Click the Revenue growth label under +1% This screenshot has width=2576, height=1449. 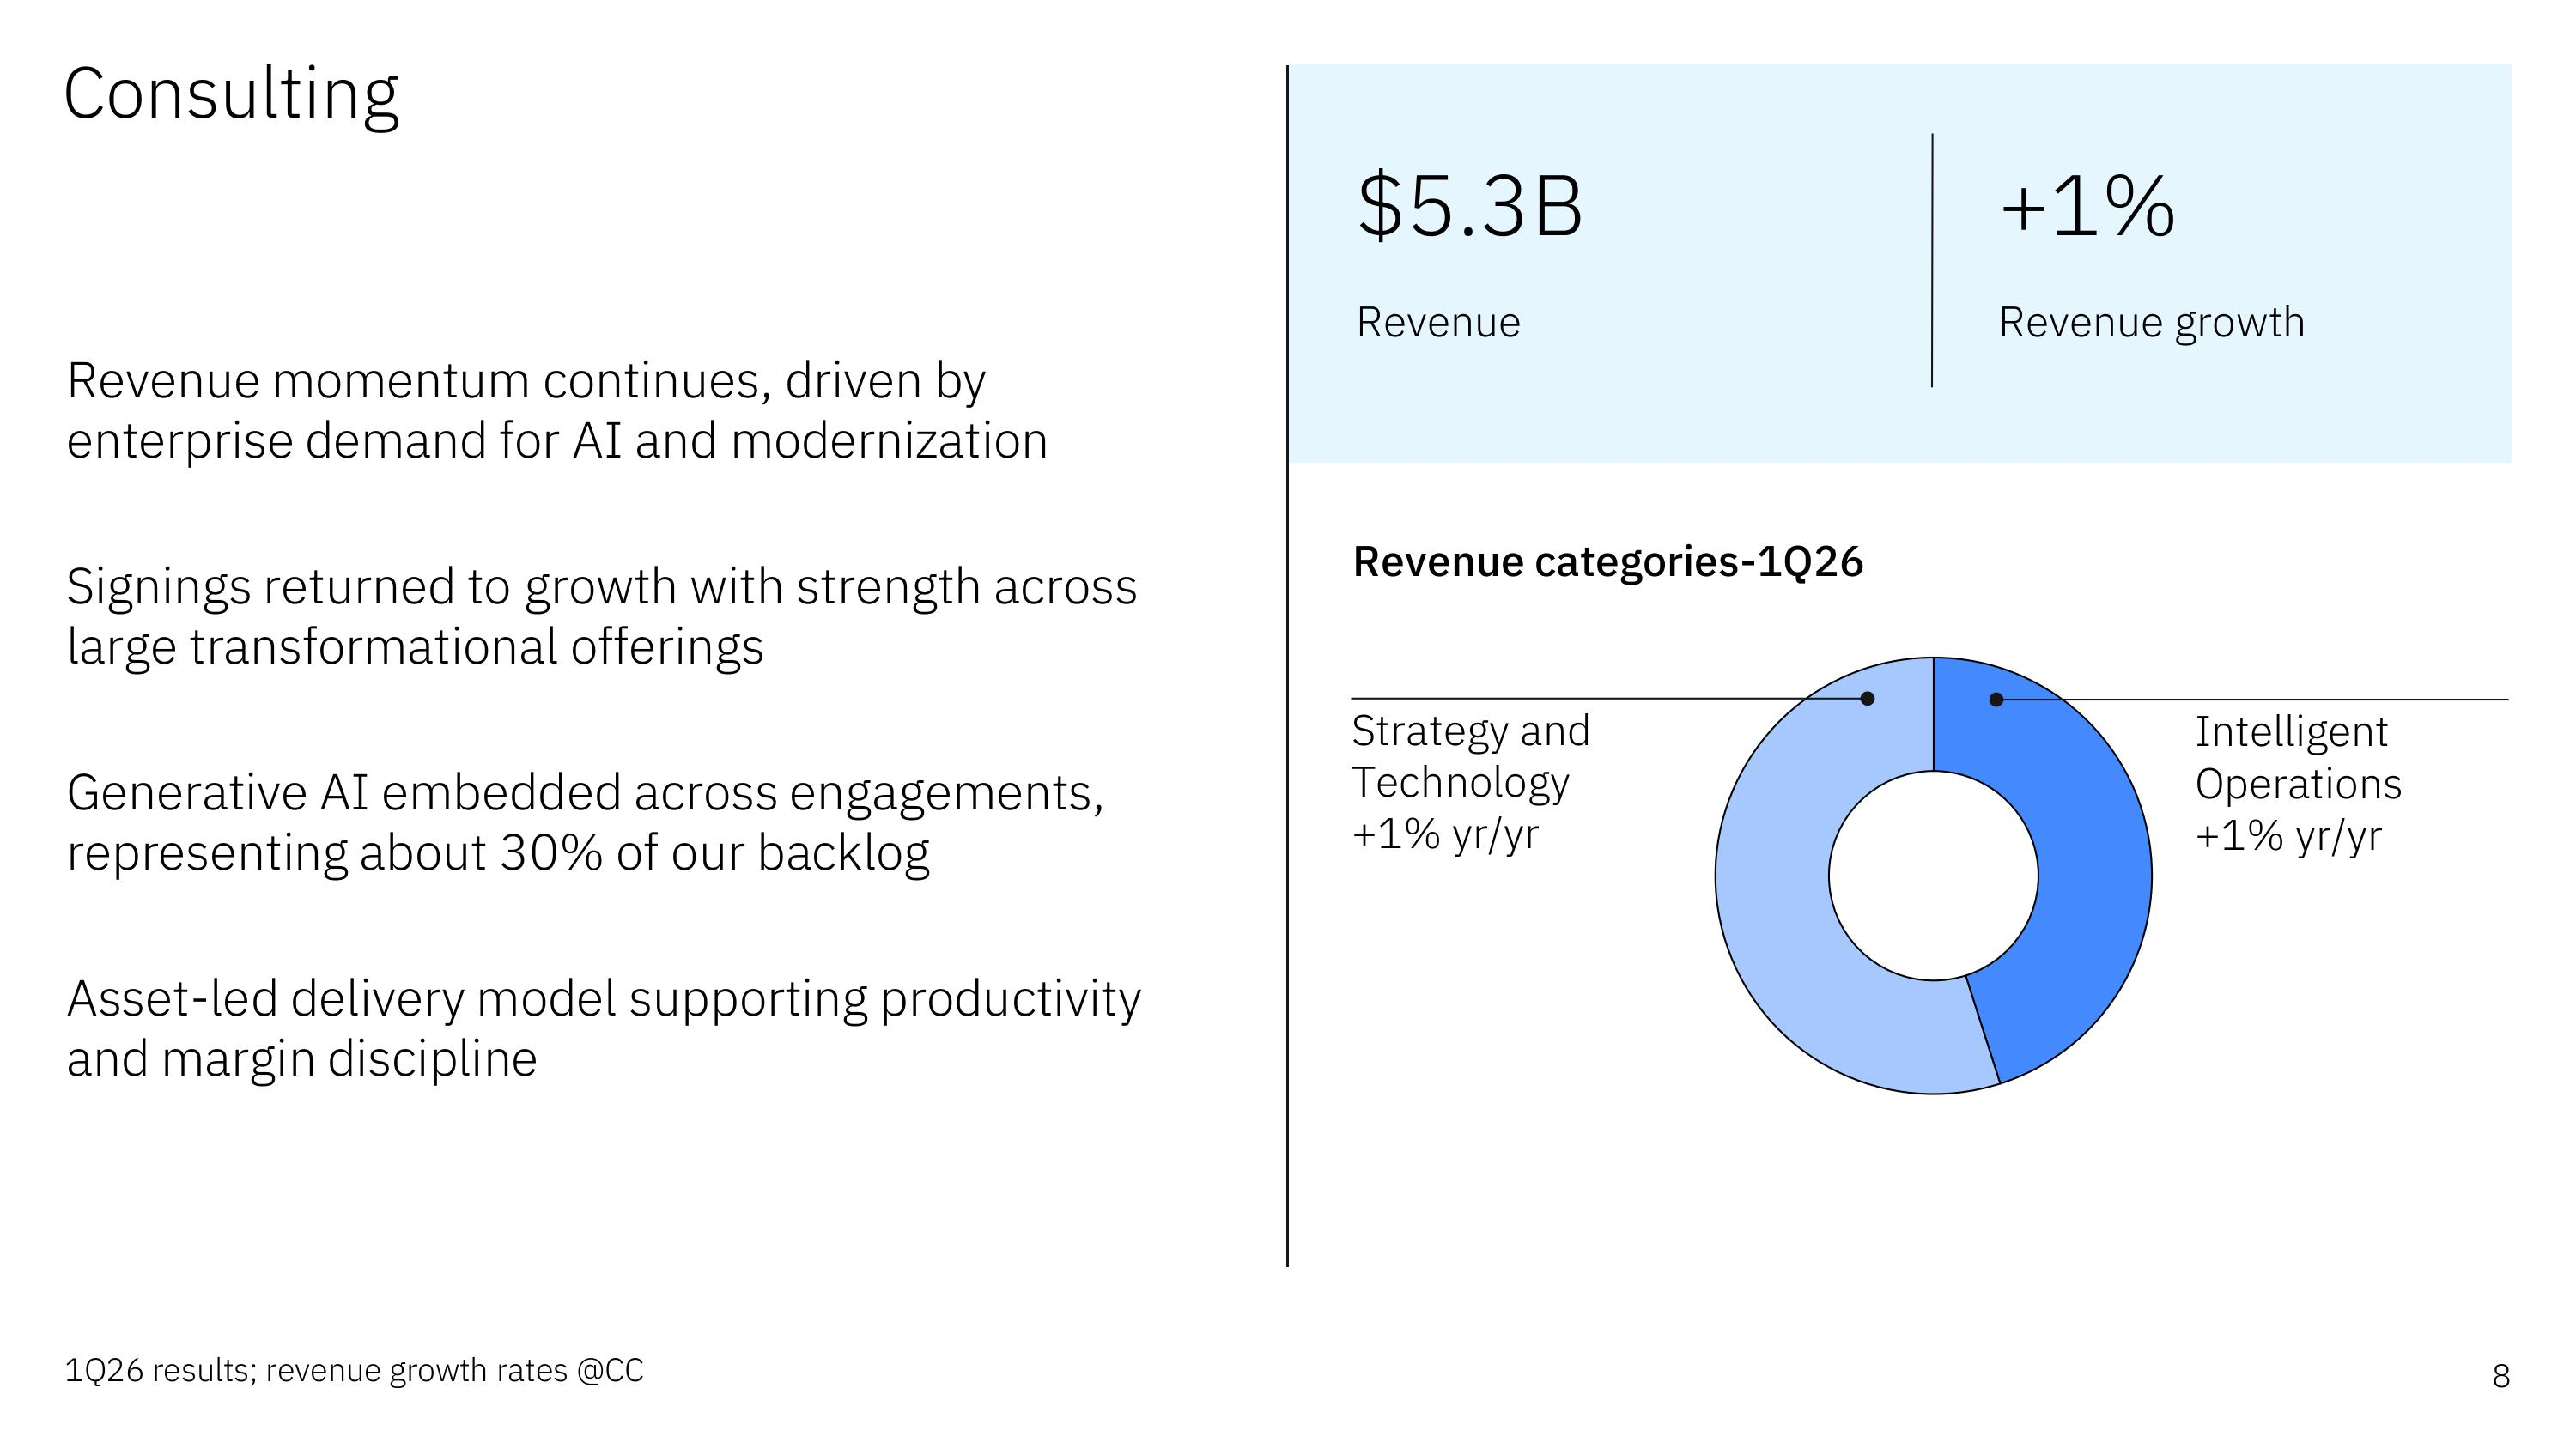2151,323
